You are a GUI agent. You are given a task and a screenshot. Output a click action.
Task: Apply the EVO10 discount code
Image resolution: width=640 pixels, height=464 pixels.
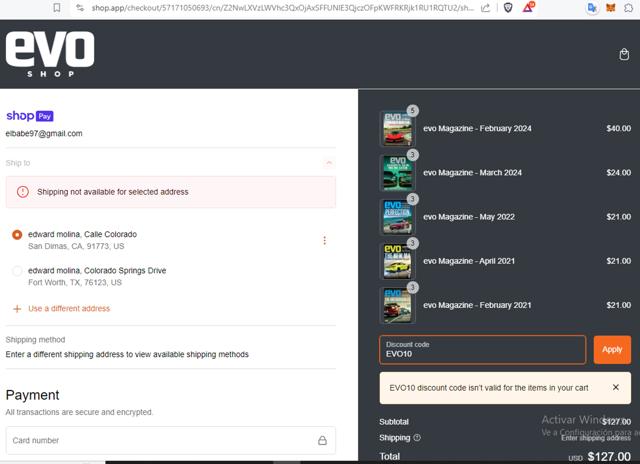[612, 350]
